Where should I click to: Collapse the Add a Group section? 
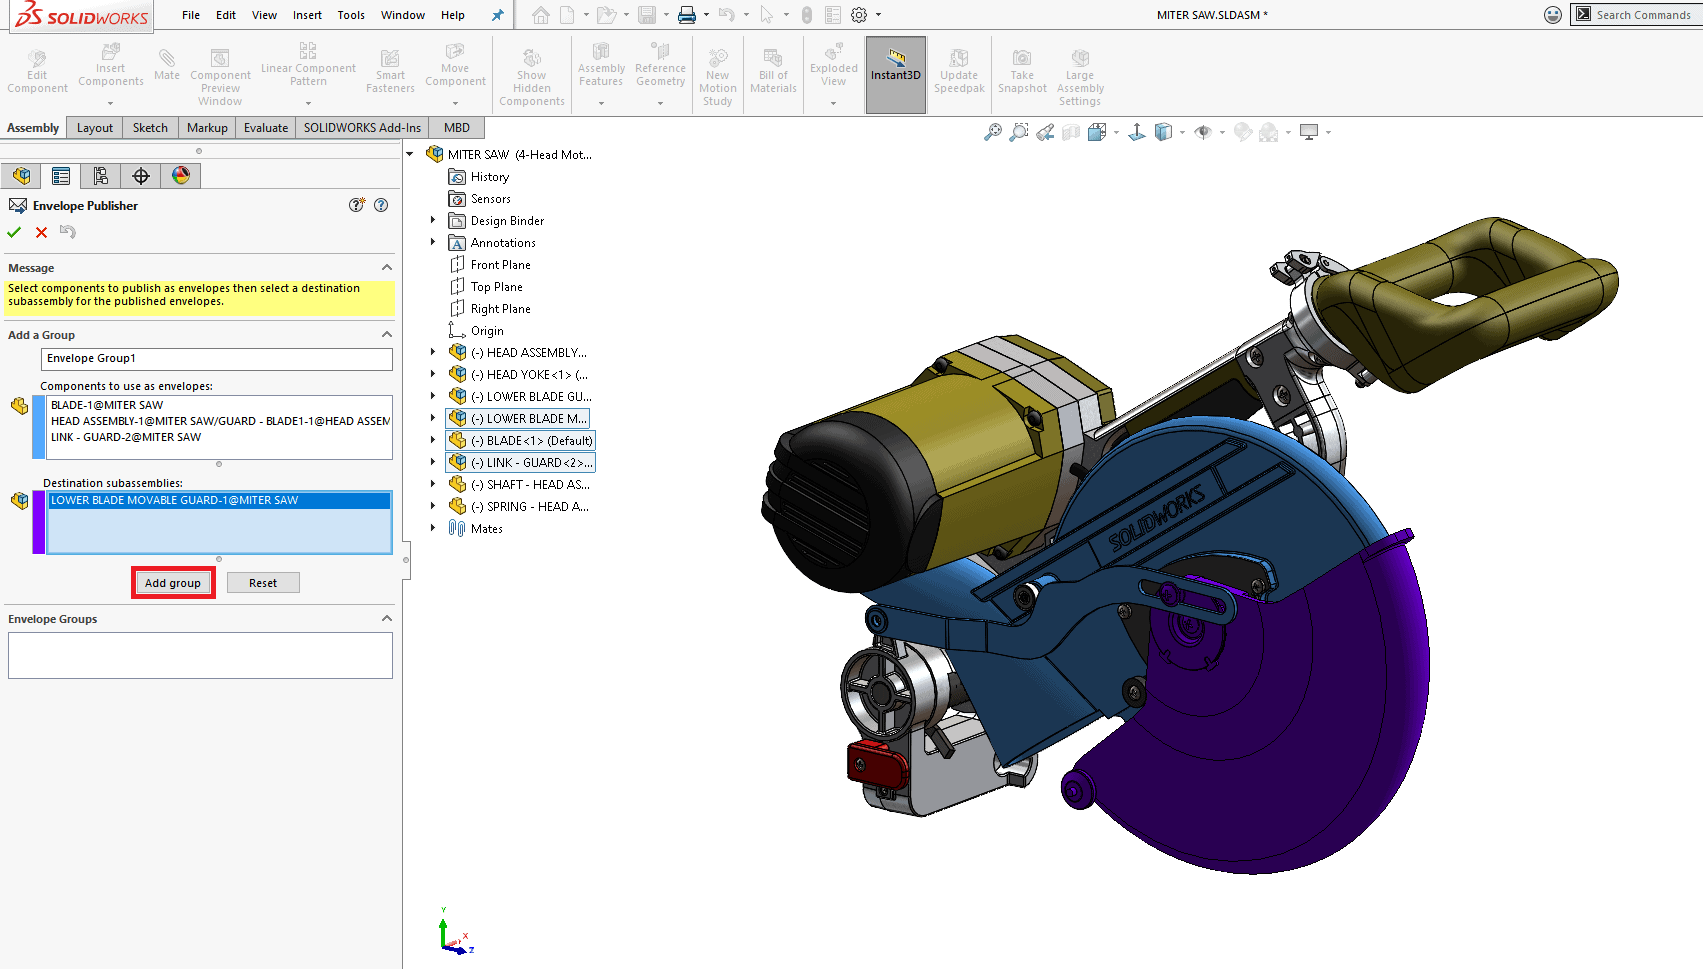(387, 335)
